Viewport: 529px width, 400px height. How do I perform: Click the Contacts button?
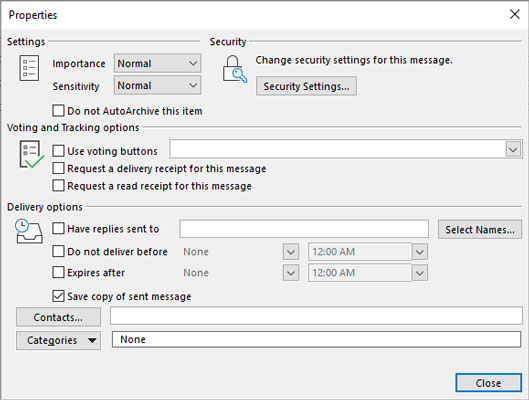tap(58, 317)
